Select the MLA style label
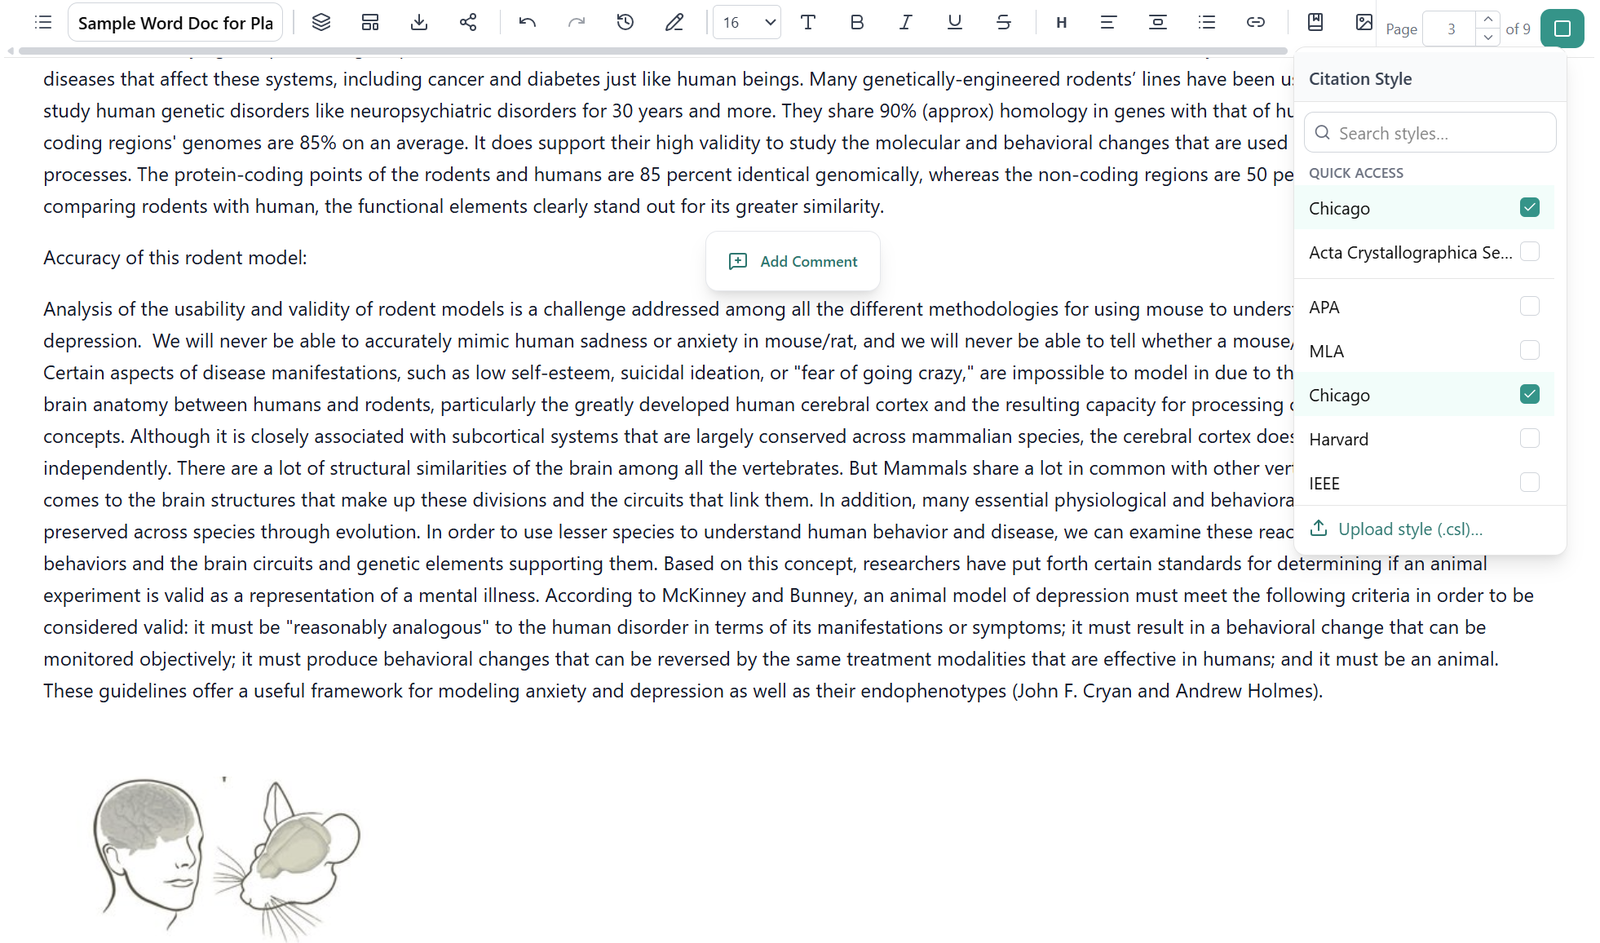 point(1326,351)
